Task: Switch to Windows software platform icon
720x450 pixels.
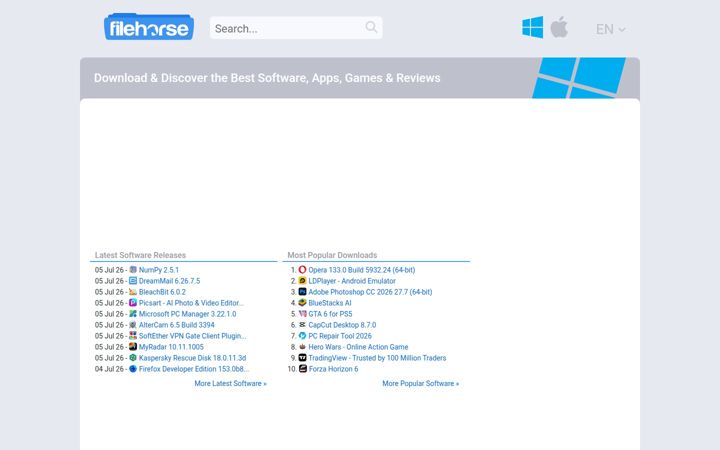Action: click(533, 27)
